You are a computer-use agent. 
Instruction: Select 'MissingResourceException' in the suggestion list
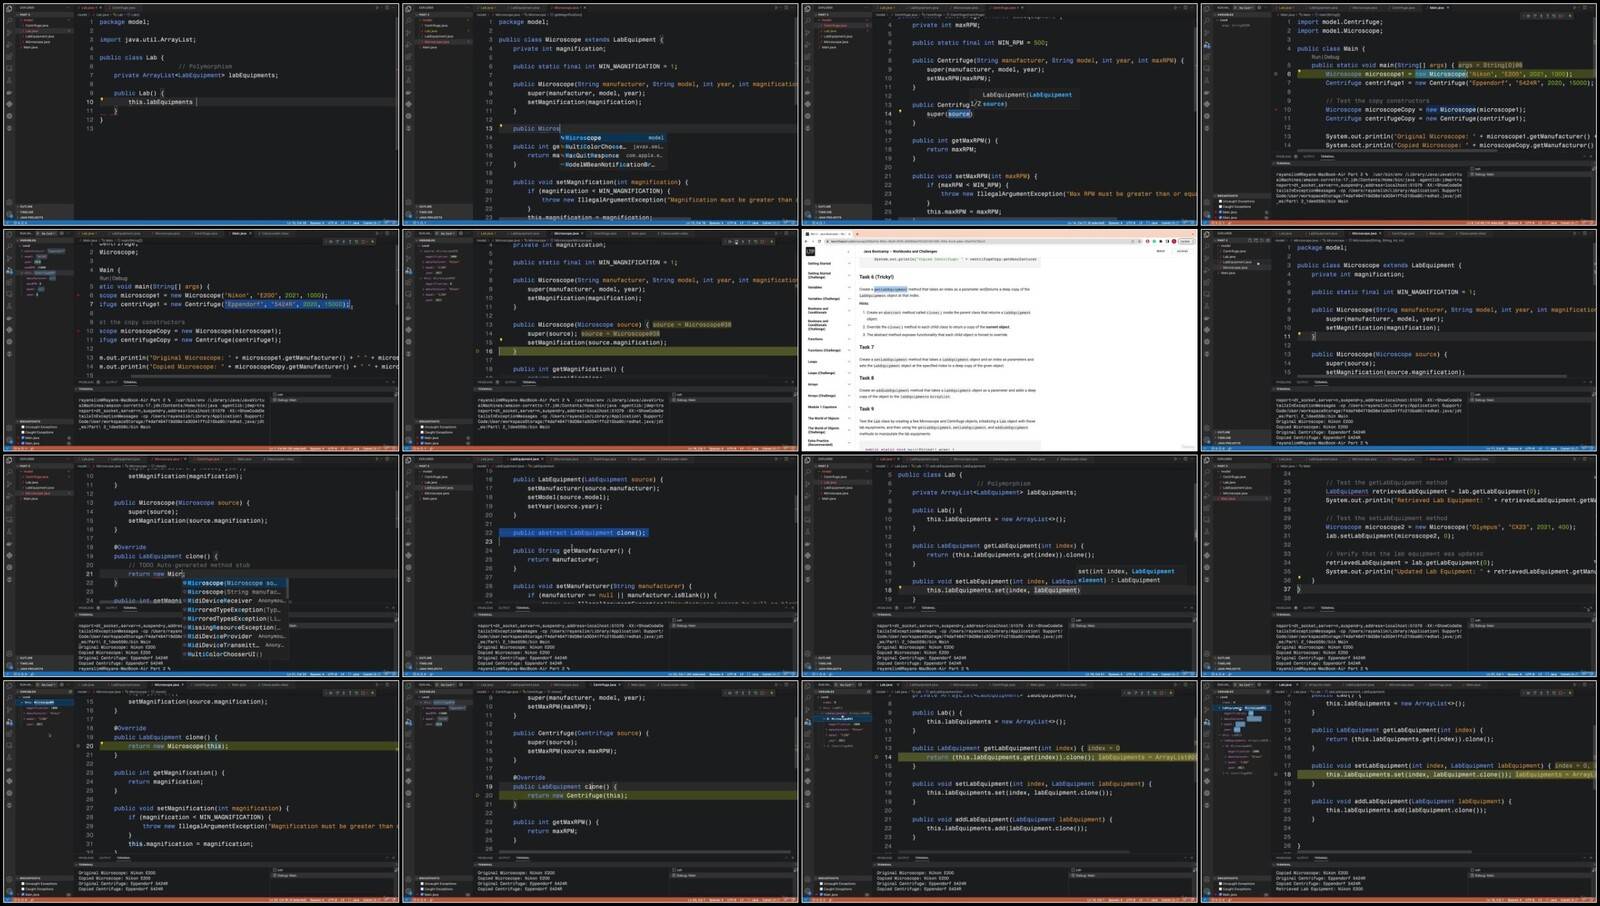[235, 628]
